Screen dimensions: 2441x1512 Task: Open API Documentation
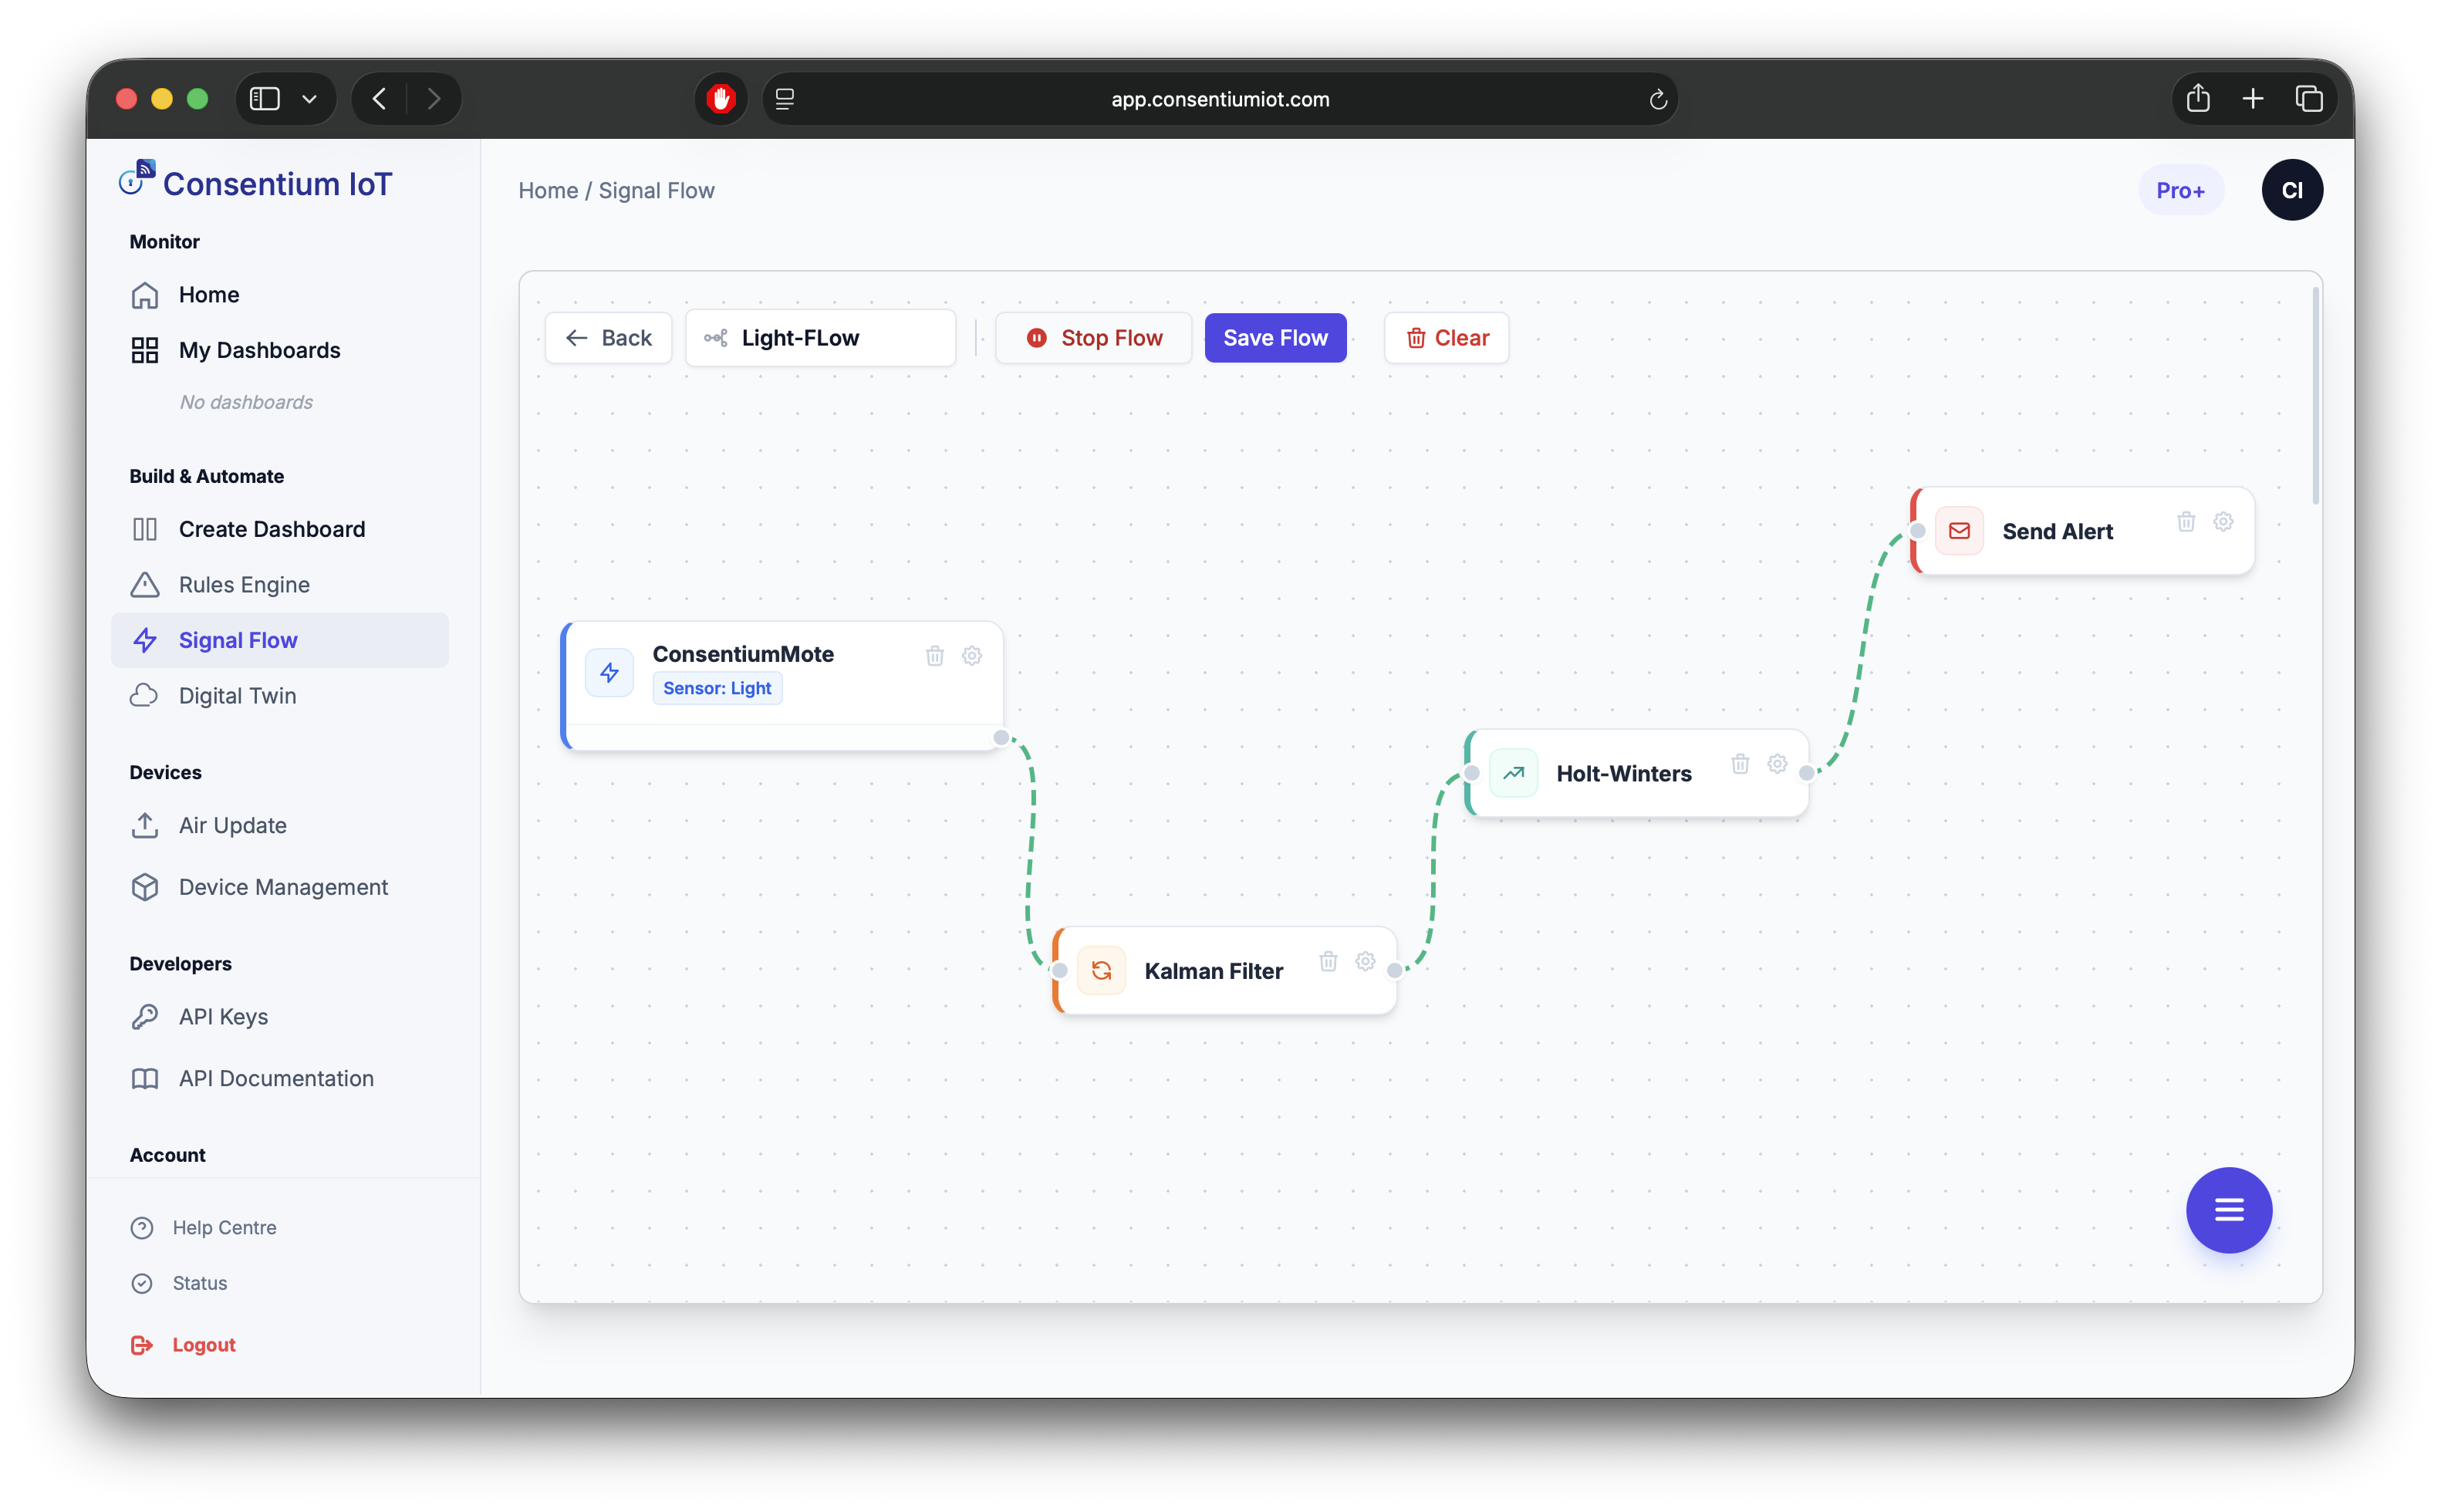pos(280,1078)
